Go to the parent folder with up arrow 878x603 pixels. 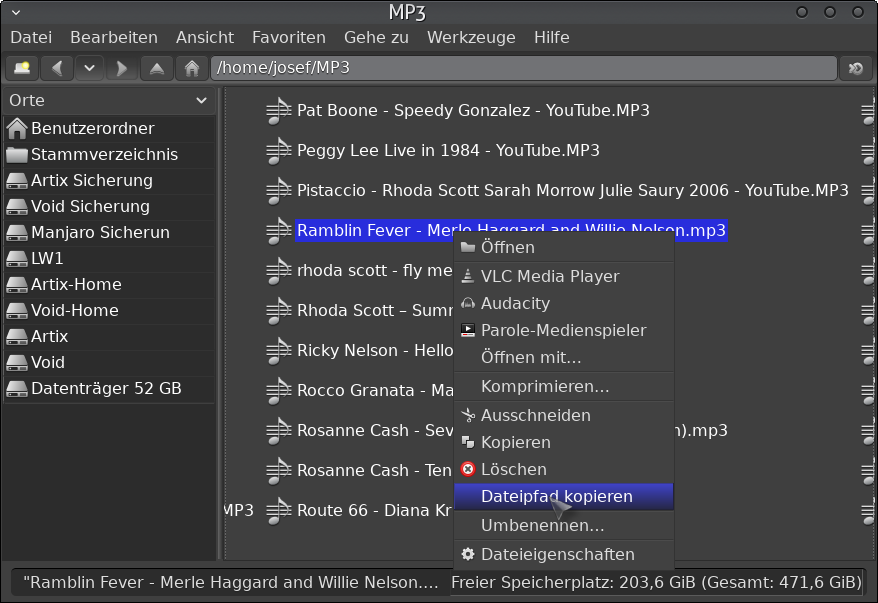(156, 68)
